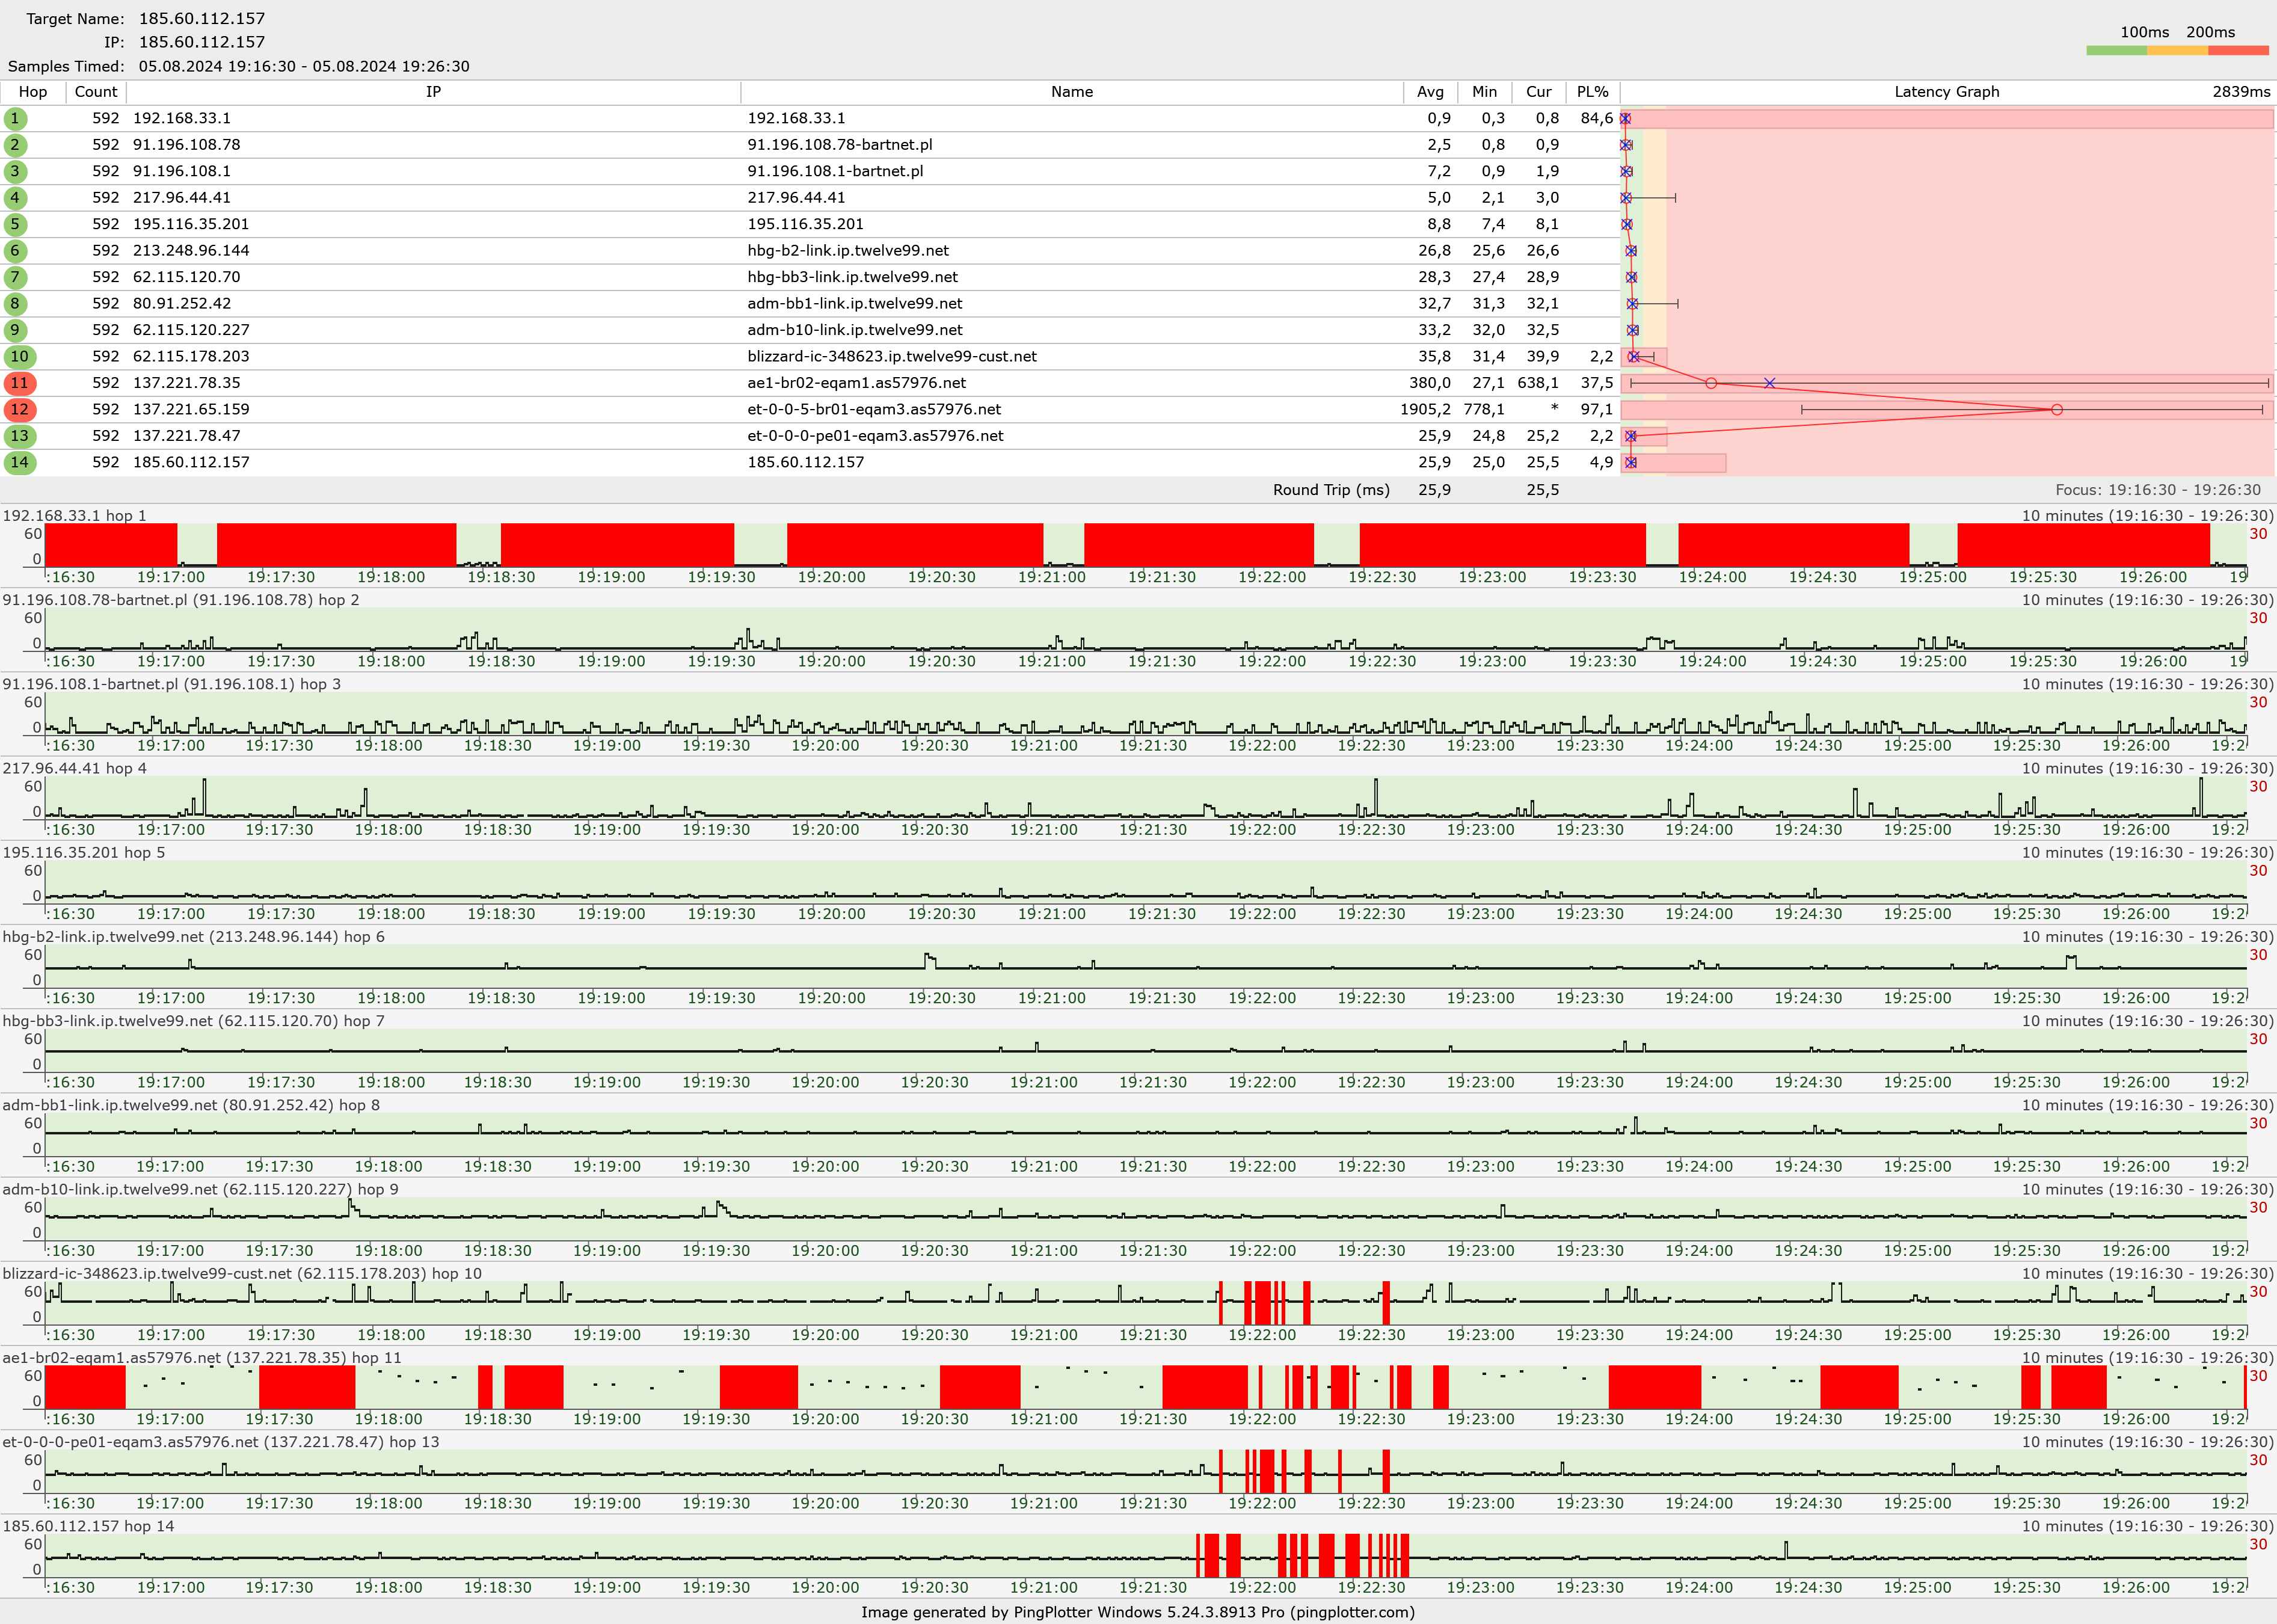Click the hop 1 timeline graph title
The height and width of the screenshot is (1624, 2277).
pos(75,516)
